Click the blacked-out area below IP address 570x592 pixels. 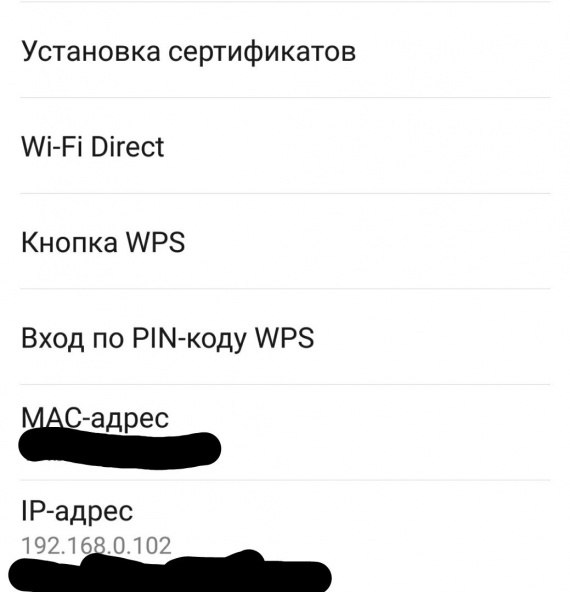tap(170, 572)
